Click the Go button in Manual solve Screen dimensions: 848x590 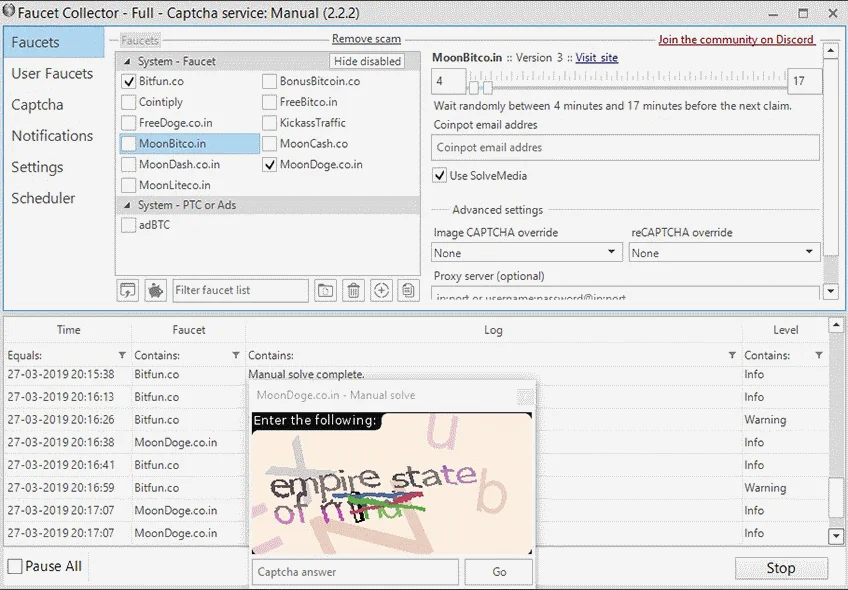[x=499, y=572]
